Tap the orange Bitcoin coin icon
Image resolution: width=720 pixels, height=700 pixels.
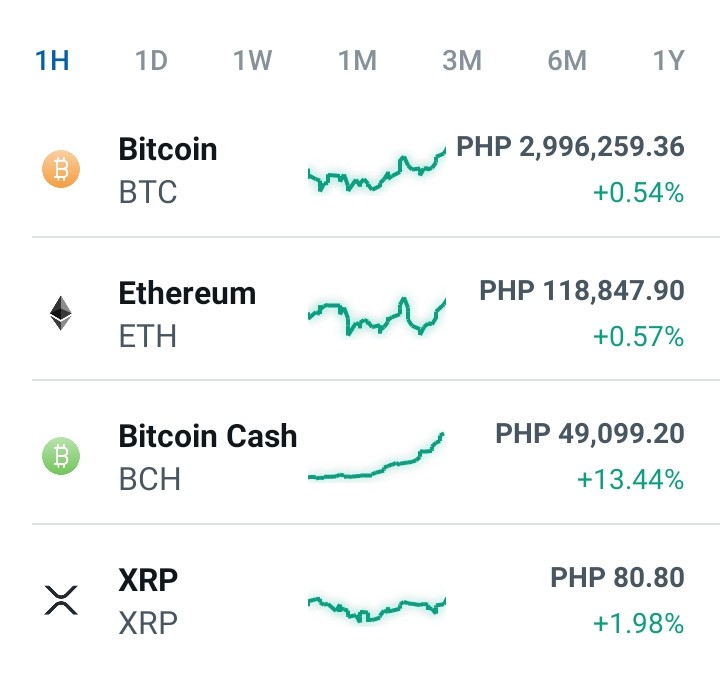point(61,169)
